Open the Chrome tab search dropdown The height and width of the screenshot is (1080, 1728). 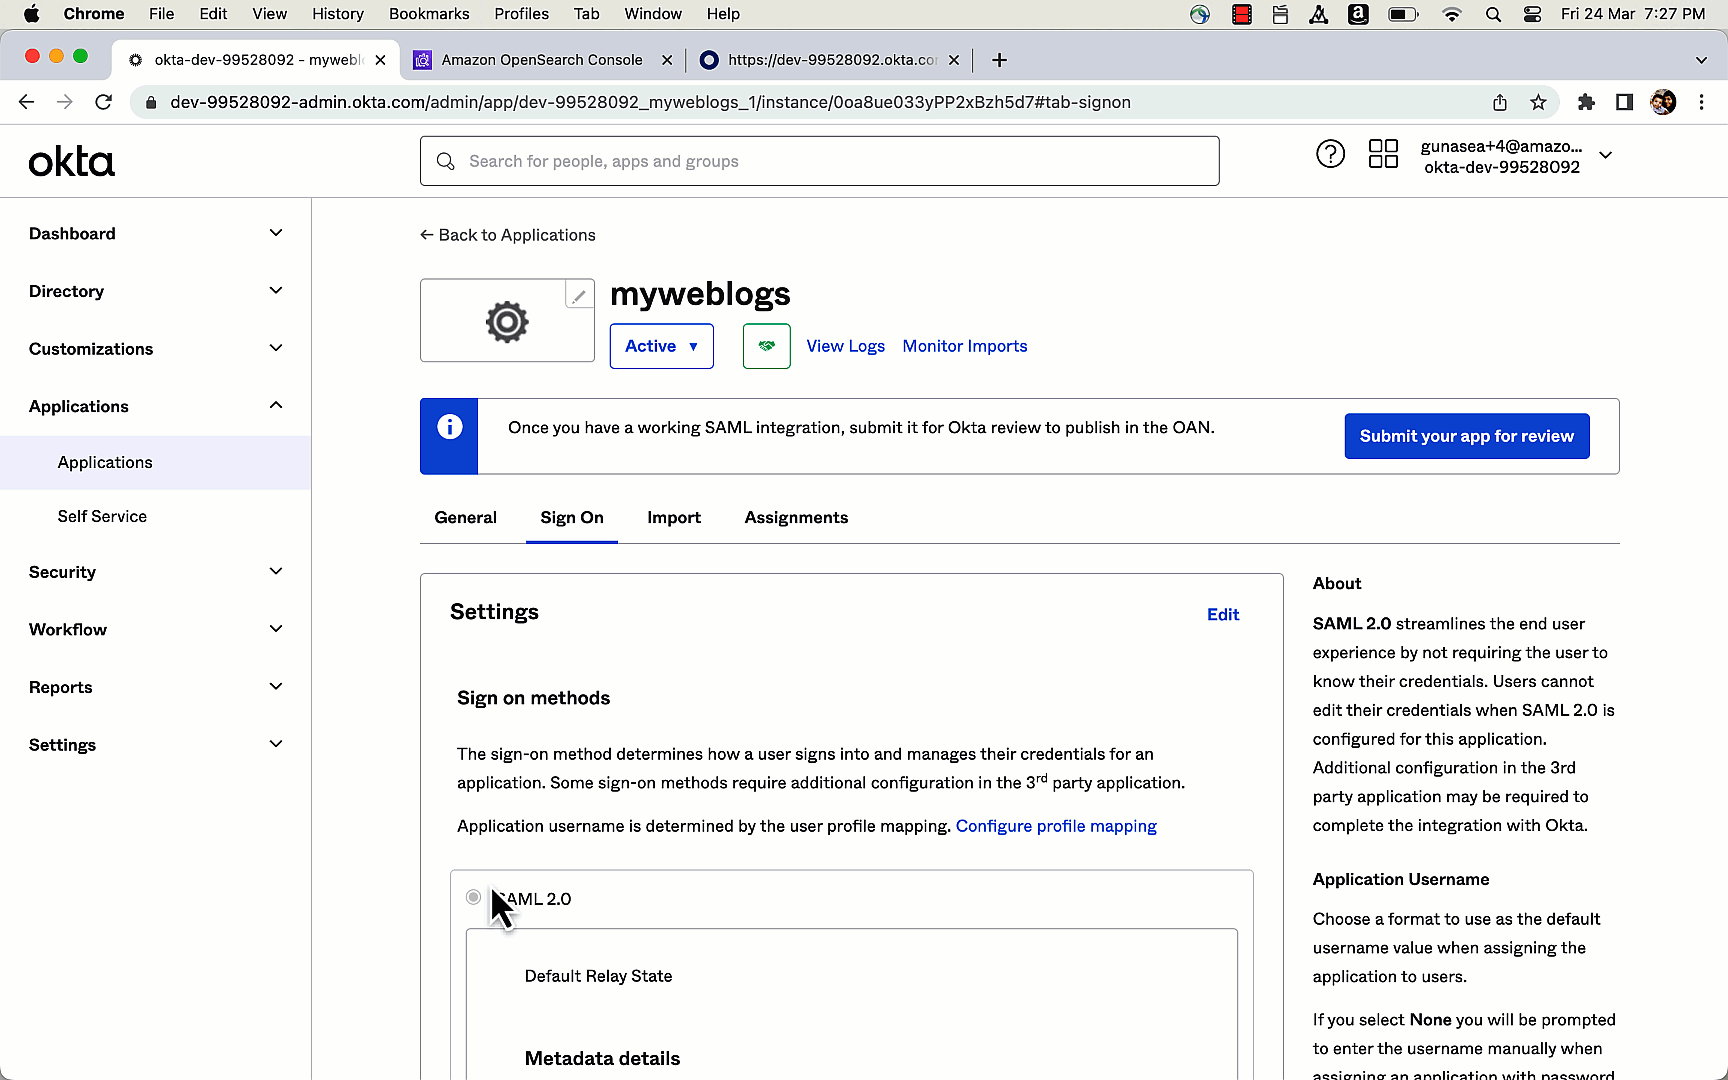coord(1701,60)
